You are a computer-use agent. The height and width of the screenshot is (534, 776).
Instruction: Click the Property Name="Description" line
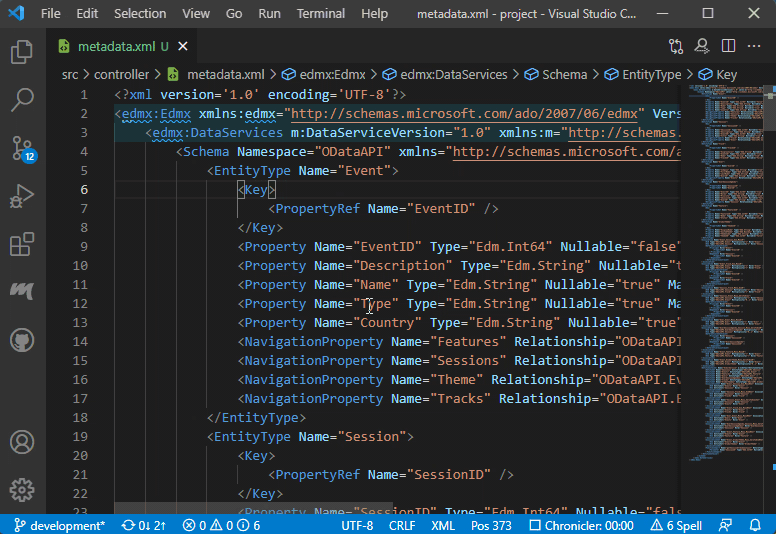click(x=459, y=266)
